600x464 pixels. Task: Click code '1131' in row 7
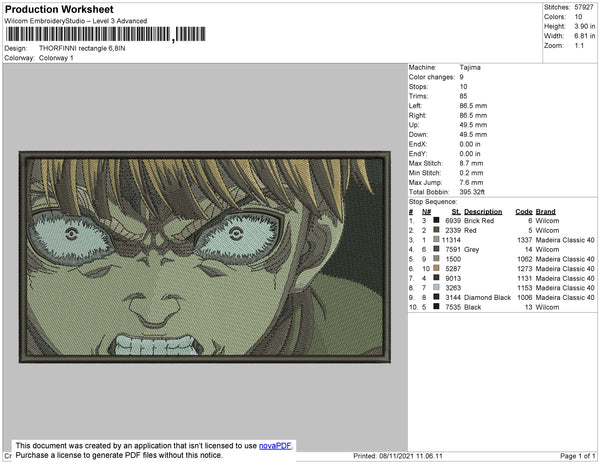point(525,278)
